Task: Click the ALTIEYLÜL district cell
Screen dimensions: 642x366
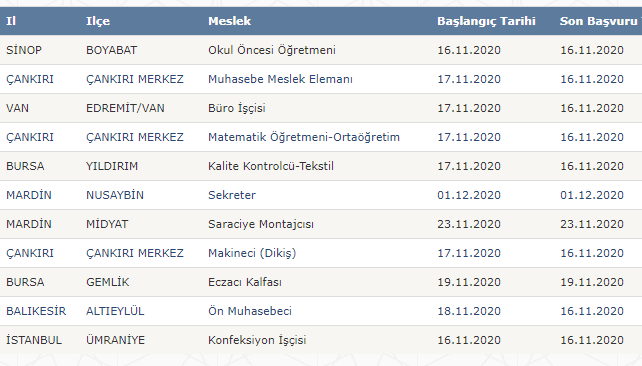Action: tap(115, 311)
